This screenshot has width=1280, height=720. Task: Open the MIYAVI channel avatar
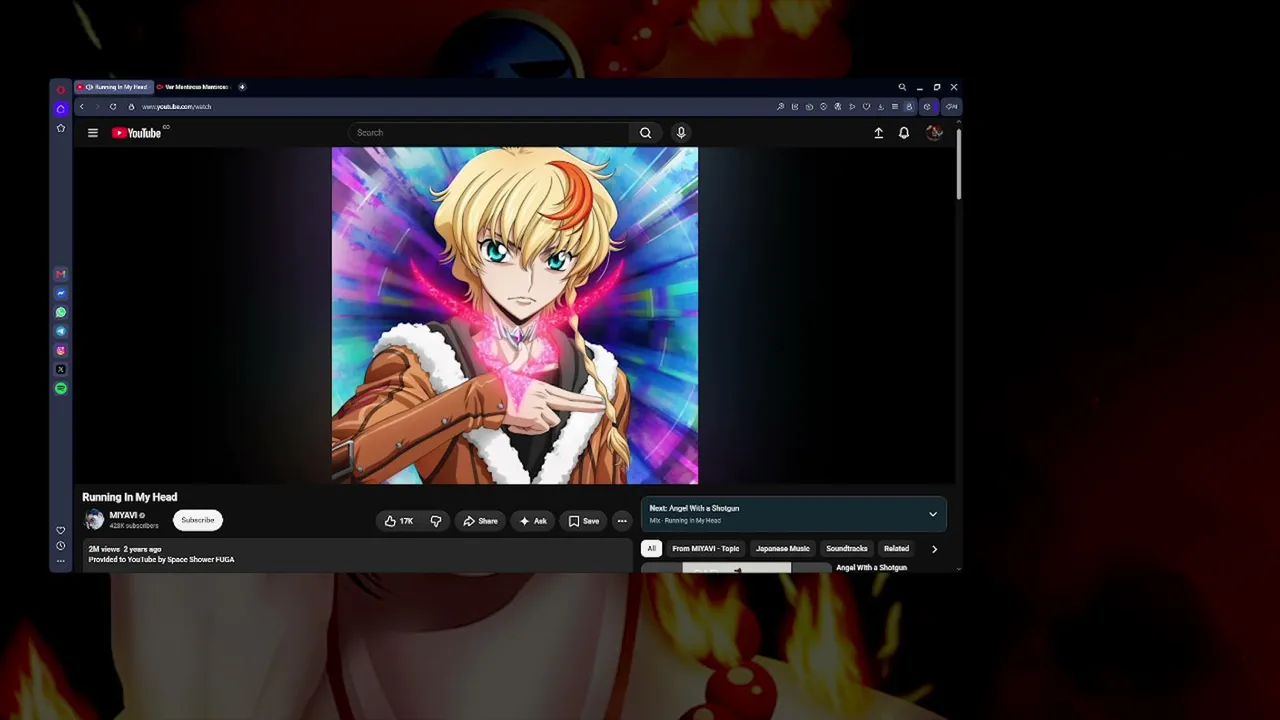[x=94, y=520]
